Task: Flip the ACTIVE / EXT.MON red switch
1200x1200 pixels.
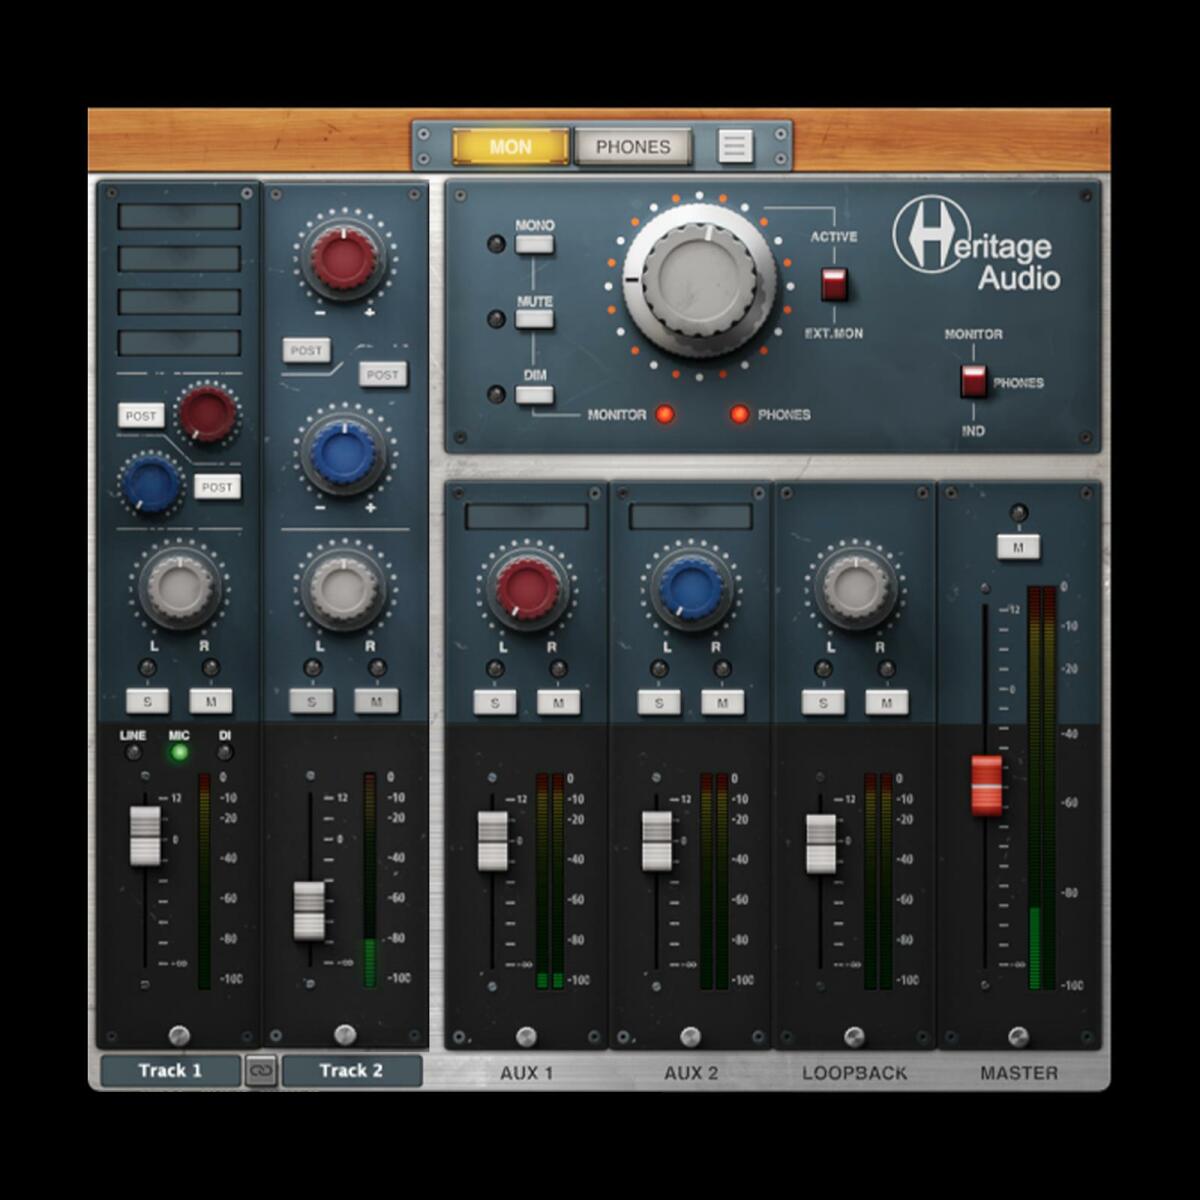Action: [x=834, y=284]
